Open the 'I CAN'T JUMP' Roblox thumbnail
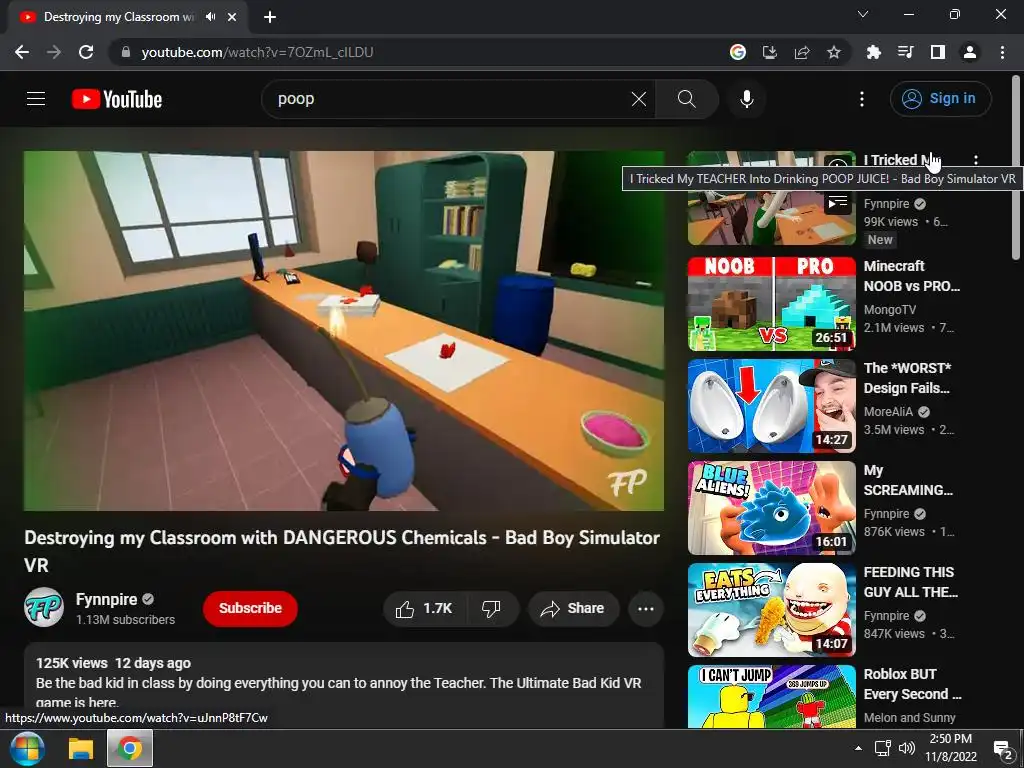 (x=771, y=696)
